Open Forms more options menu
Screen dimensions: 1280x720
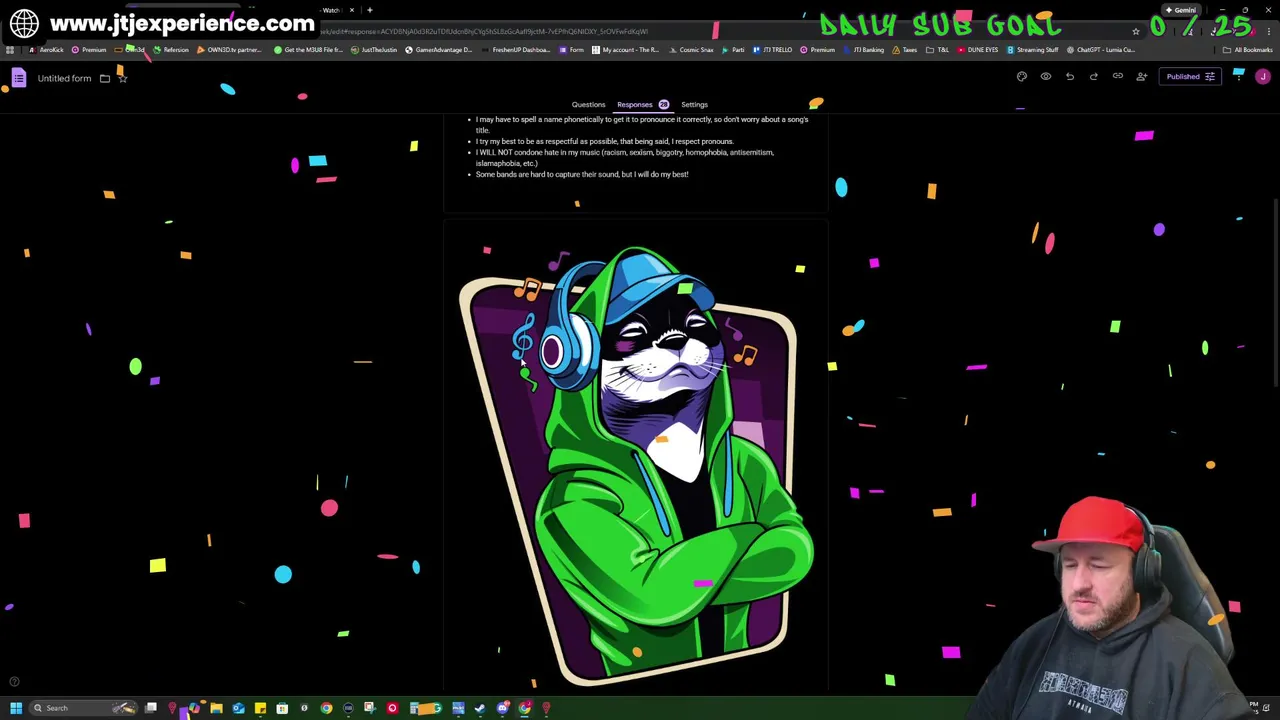(1239, 76)
